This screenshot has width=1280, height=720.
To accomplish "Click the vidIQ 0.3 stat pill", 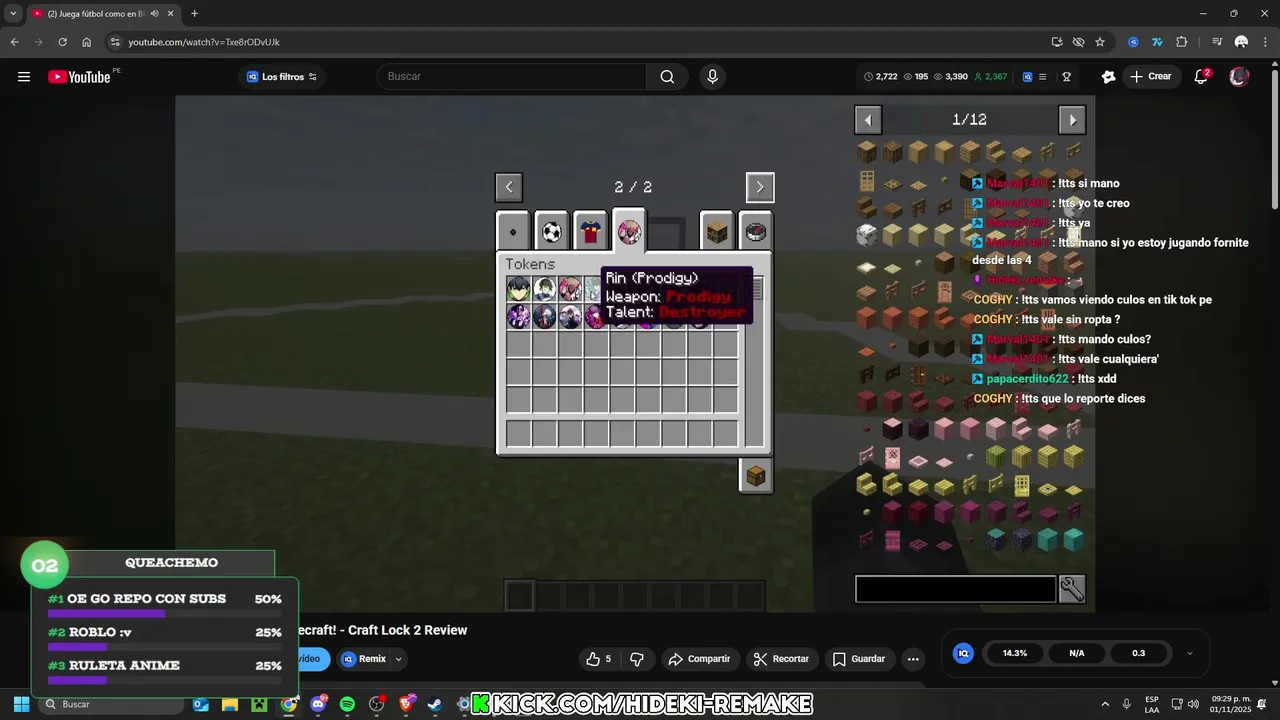I will (1138, 653).
